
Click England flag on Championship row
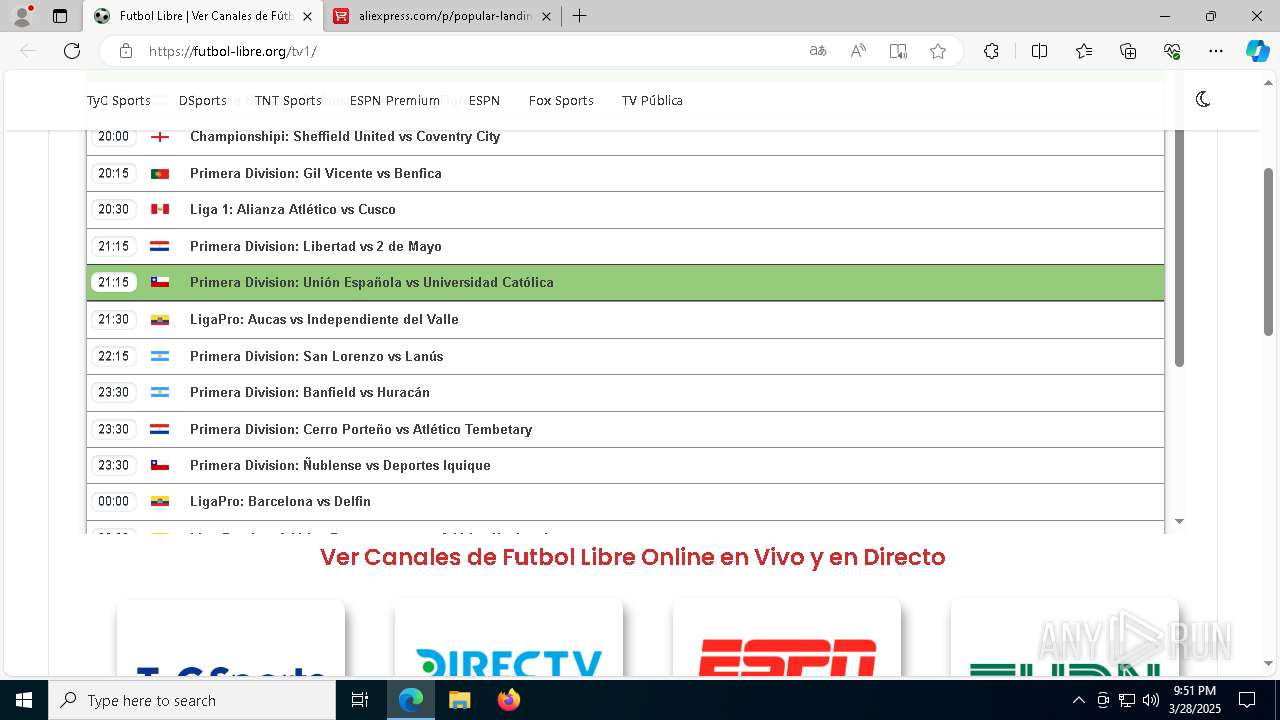coord(160,137)
